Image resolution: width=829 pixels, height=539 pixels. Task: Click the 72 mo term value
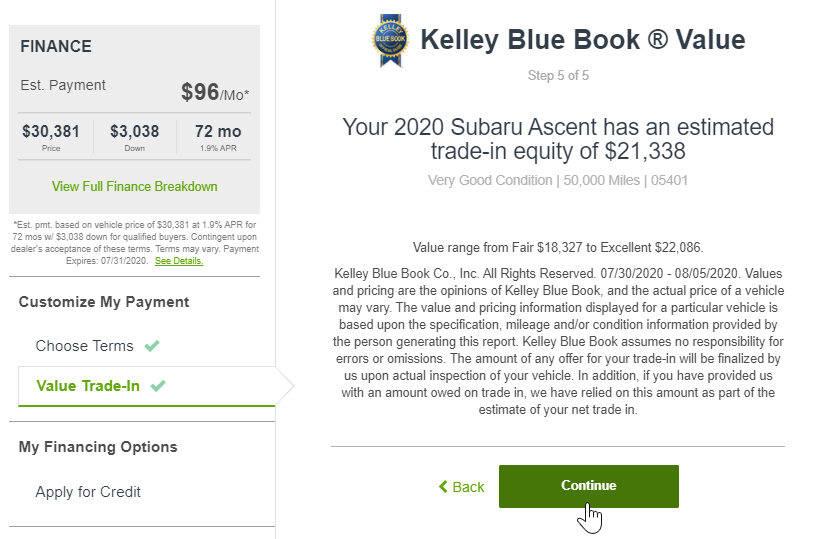point(218,131)
